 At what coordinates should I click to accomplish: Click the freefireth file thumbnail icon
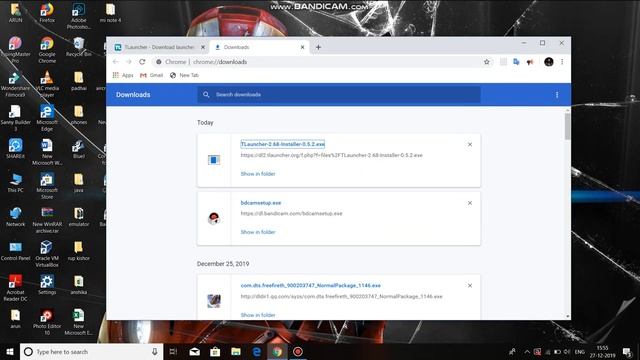click(214, 301)
